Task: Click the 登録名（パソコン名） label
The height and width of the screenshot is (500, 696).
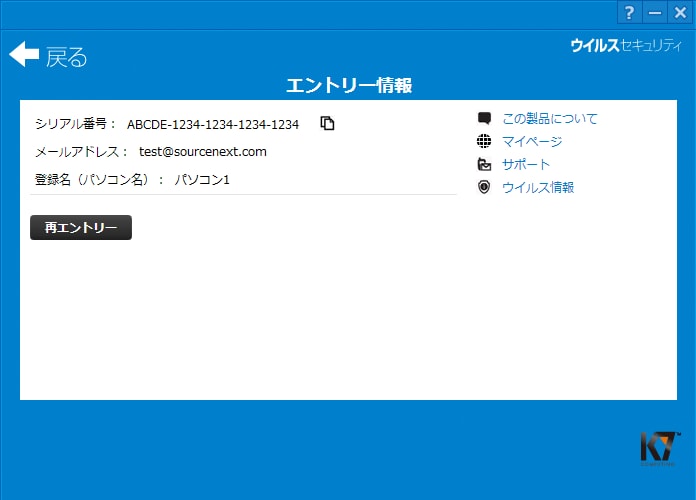Action: [99, 179]
